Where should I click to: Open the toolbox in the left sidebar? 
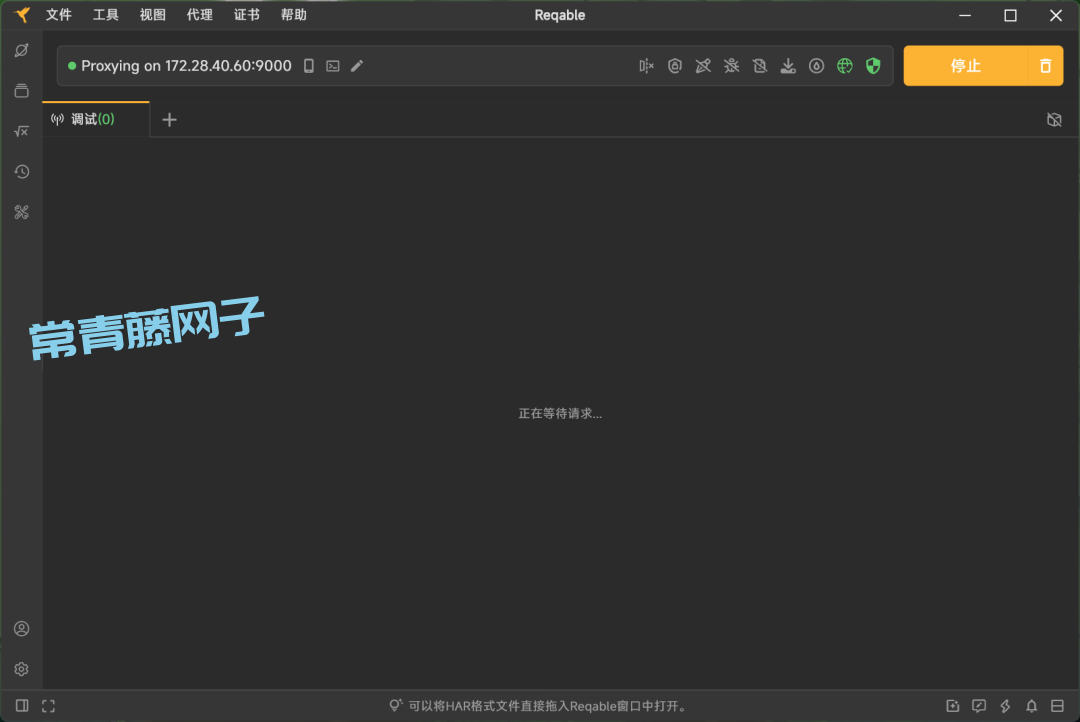(22, 212)
